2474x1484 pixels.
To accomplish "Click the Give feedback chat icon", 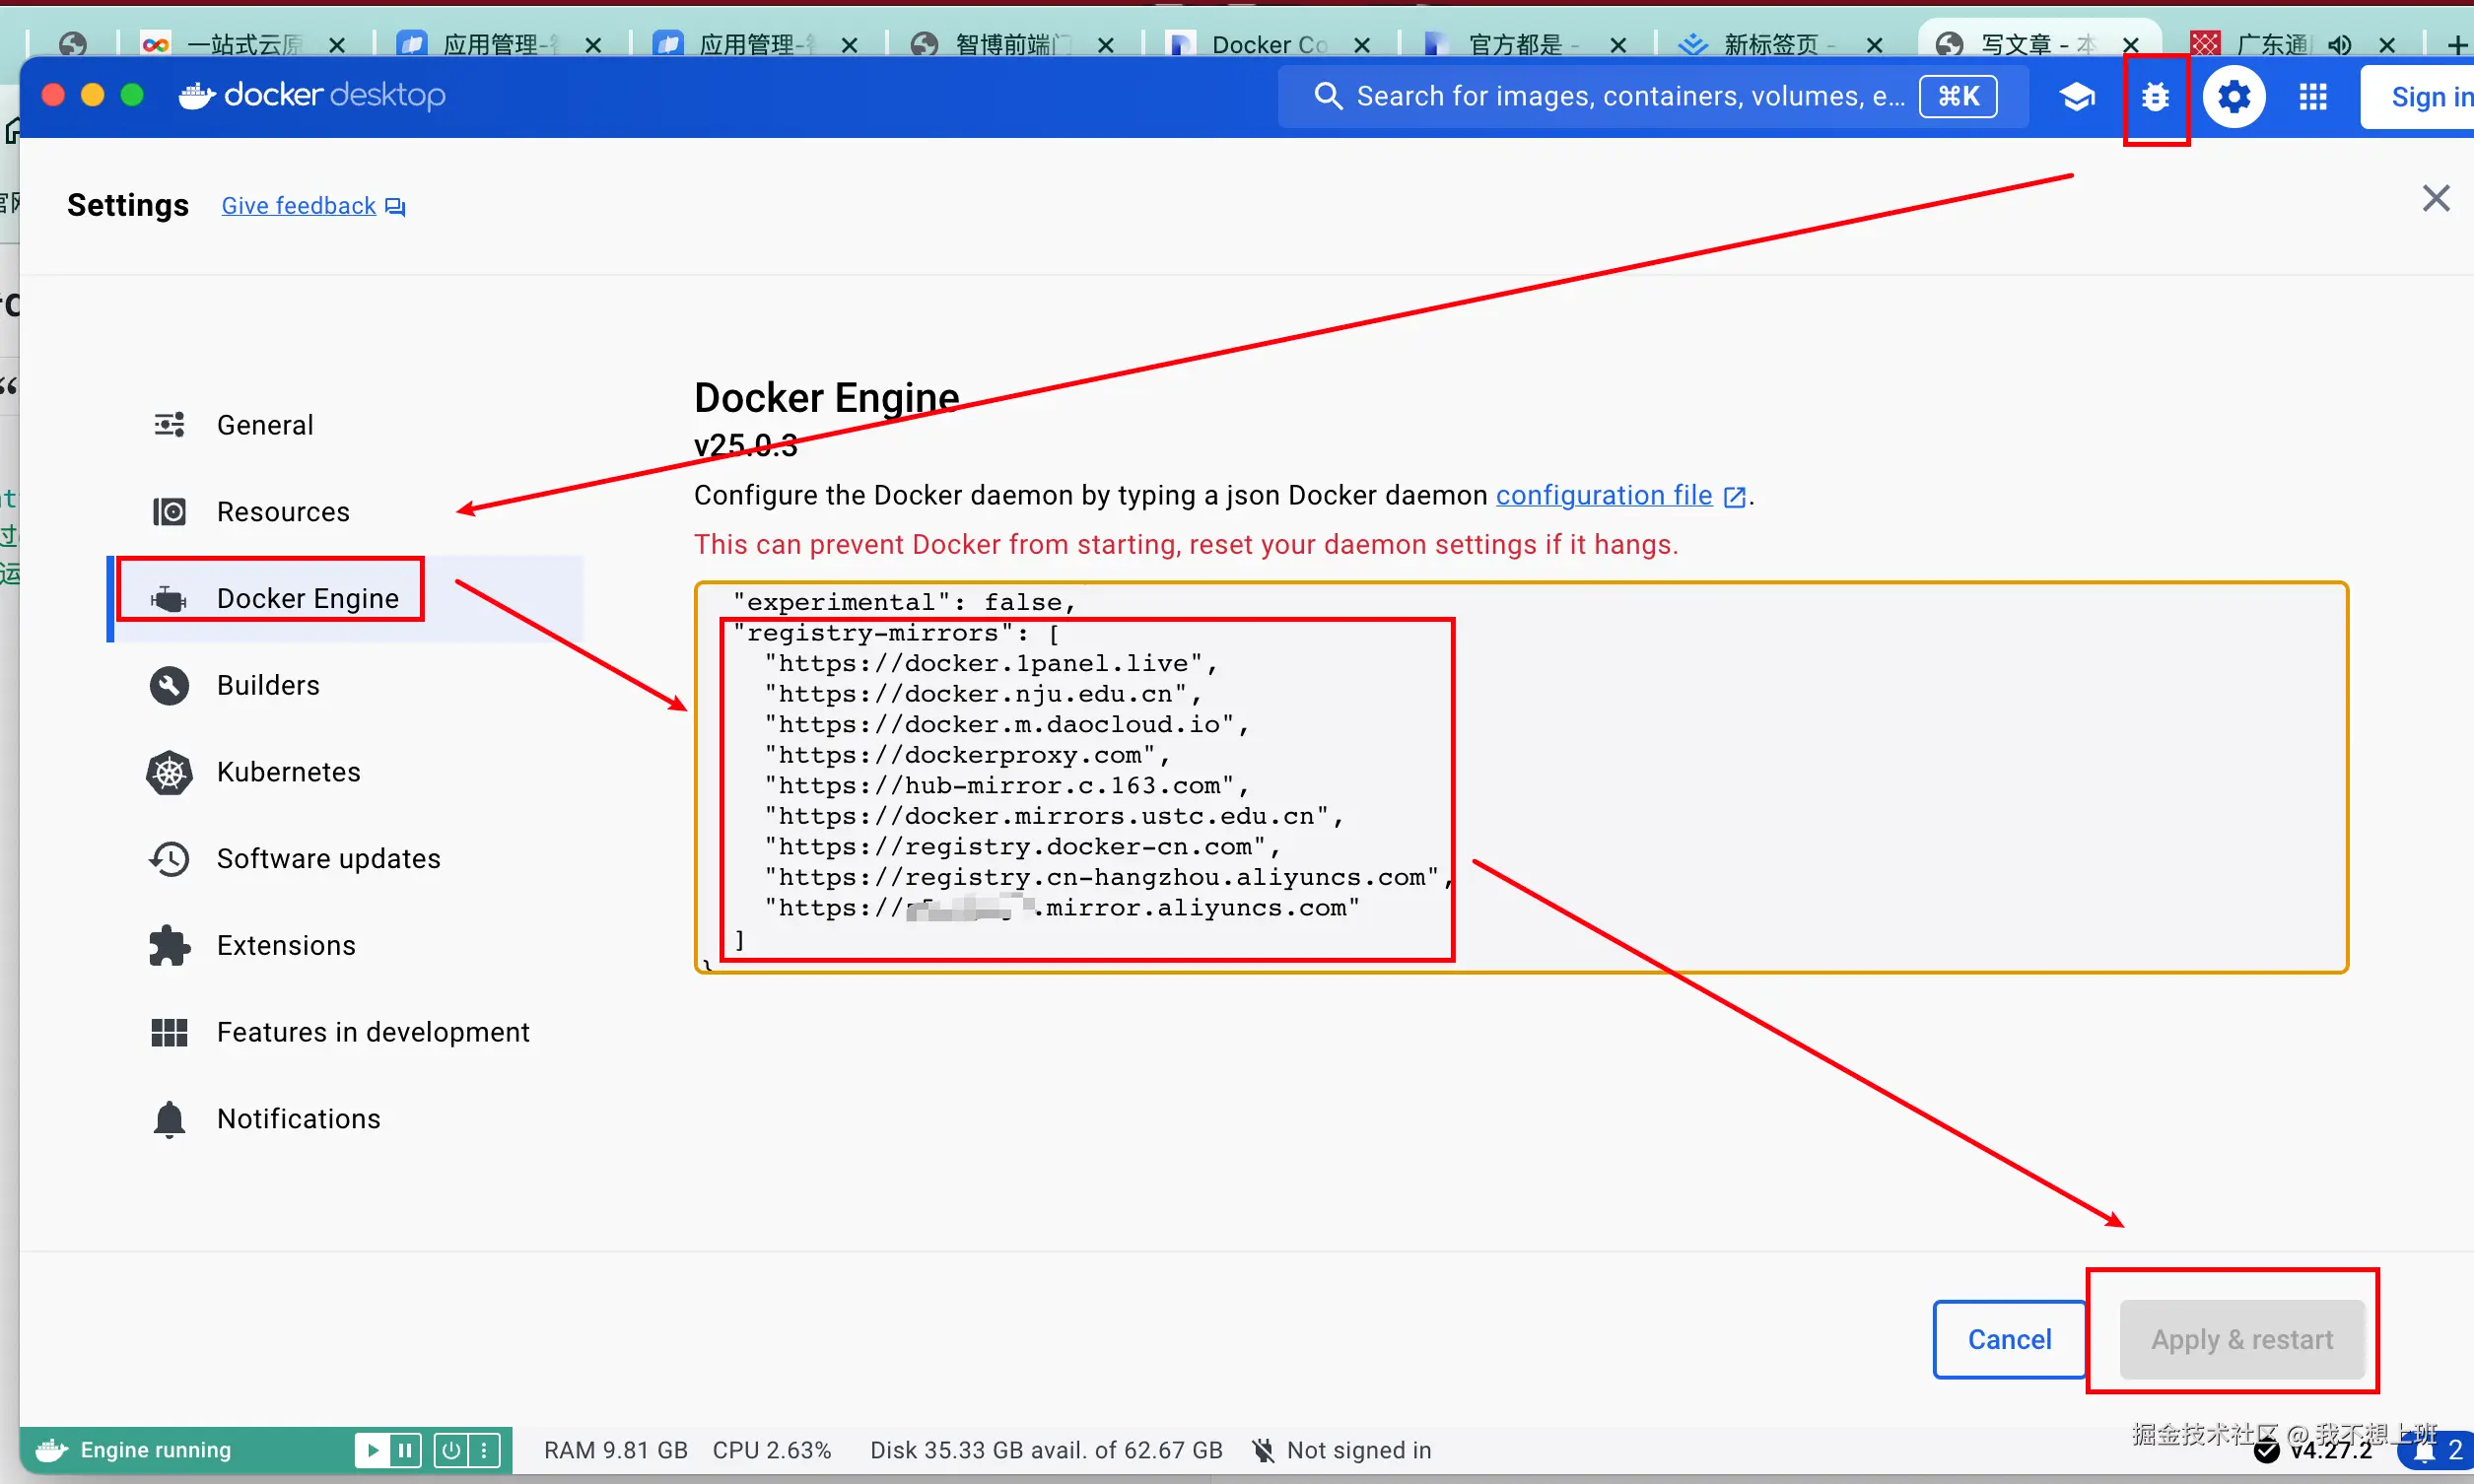I will pyautogui.click(x=395, y=207).
